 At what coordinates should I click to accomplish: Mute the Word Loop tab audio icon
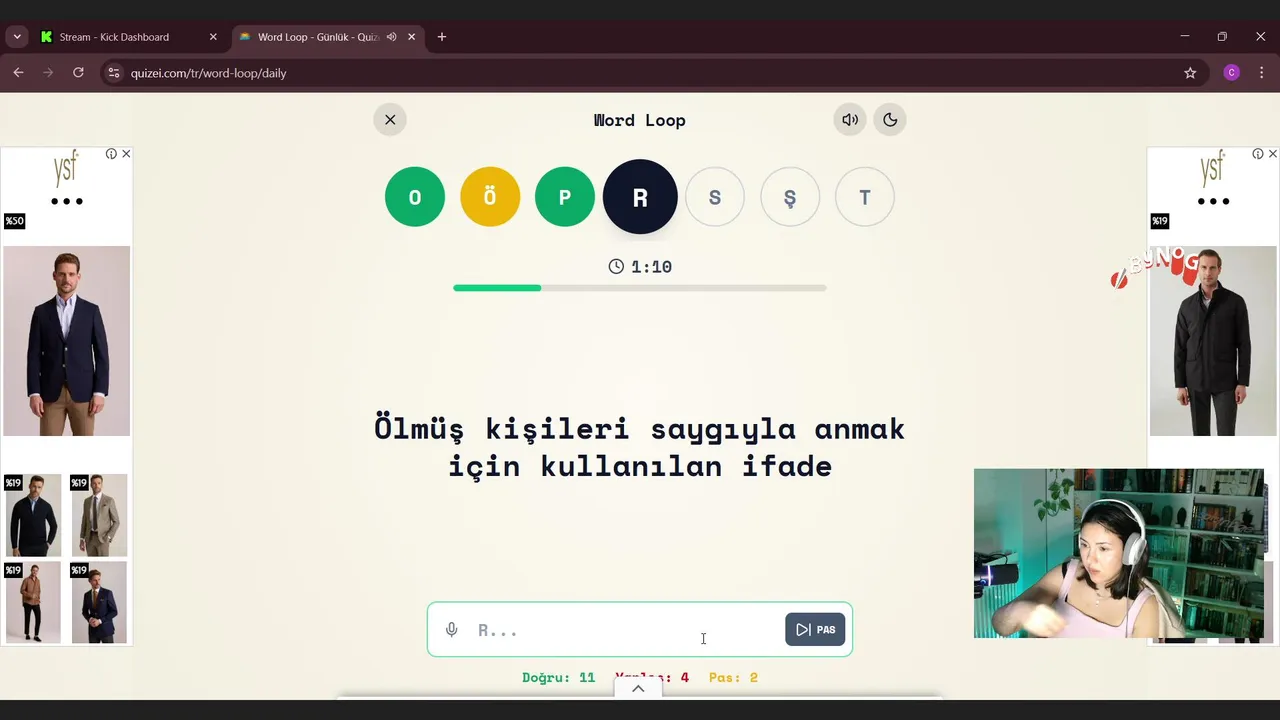click(391, 37)
